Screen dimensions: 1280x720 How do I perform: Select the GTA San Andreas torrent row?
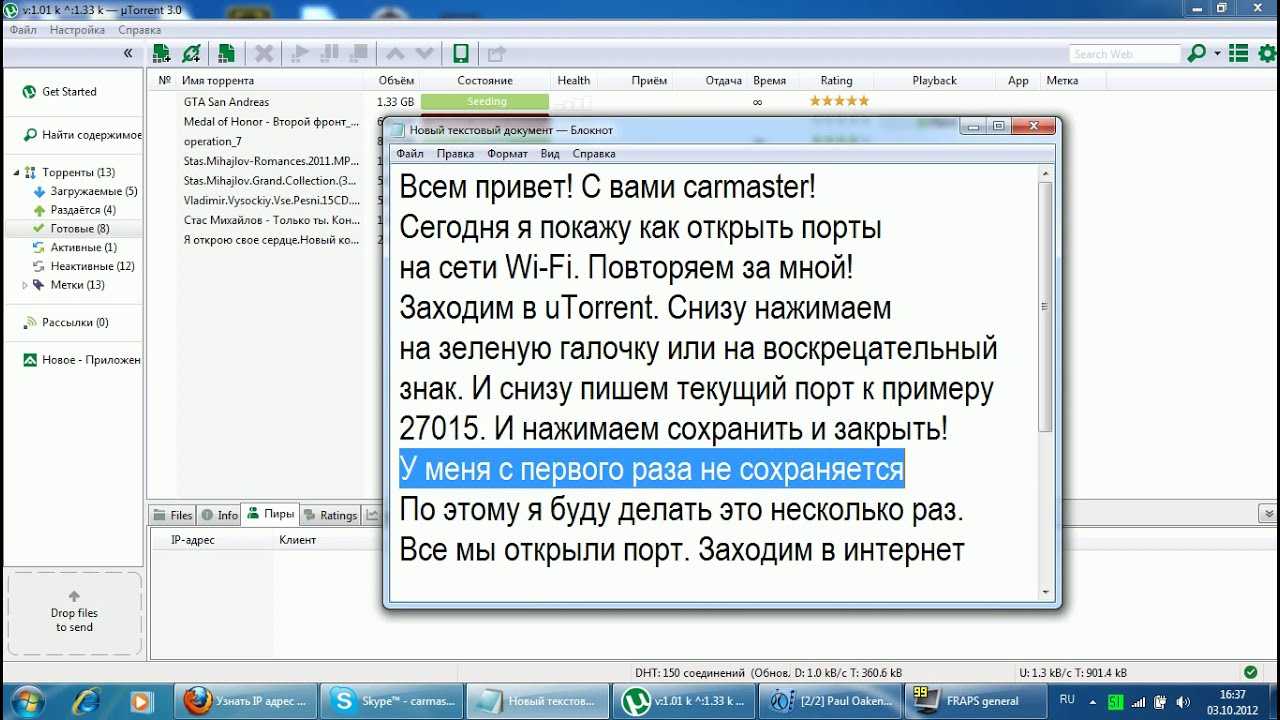226,102
